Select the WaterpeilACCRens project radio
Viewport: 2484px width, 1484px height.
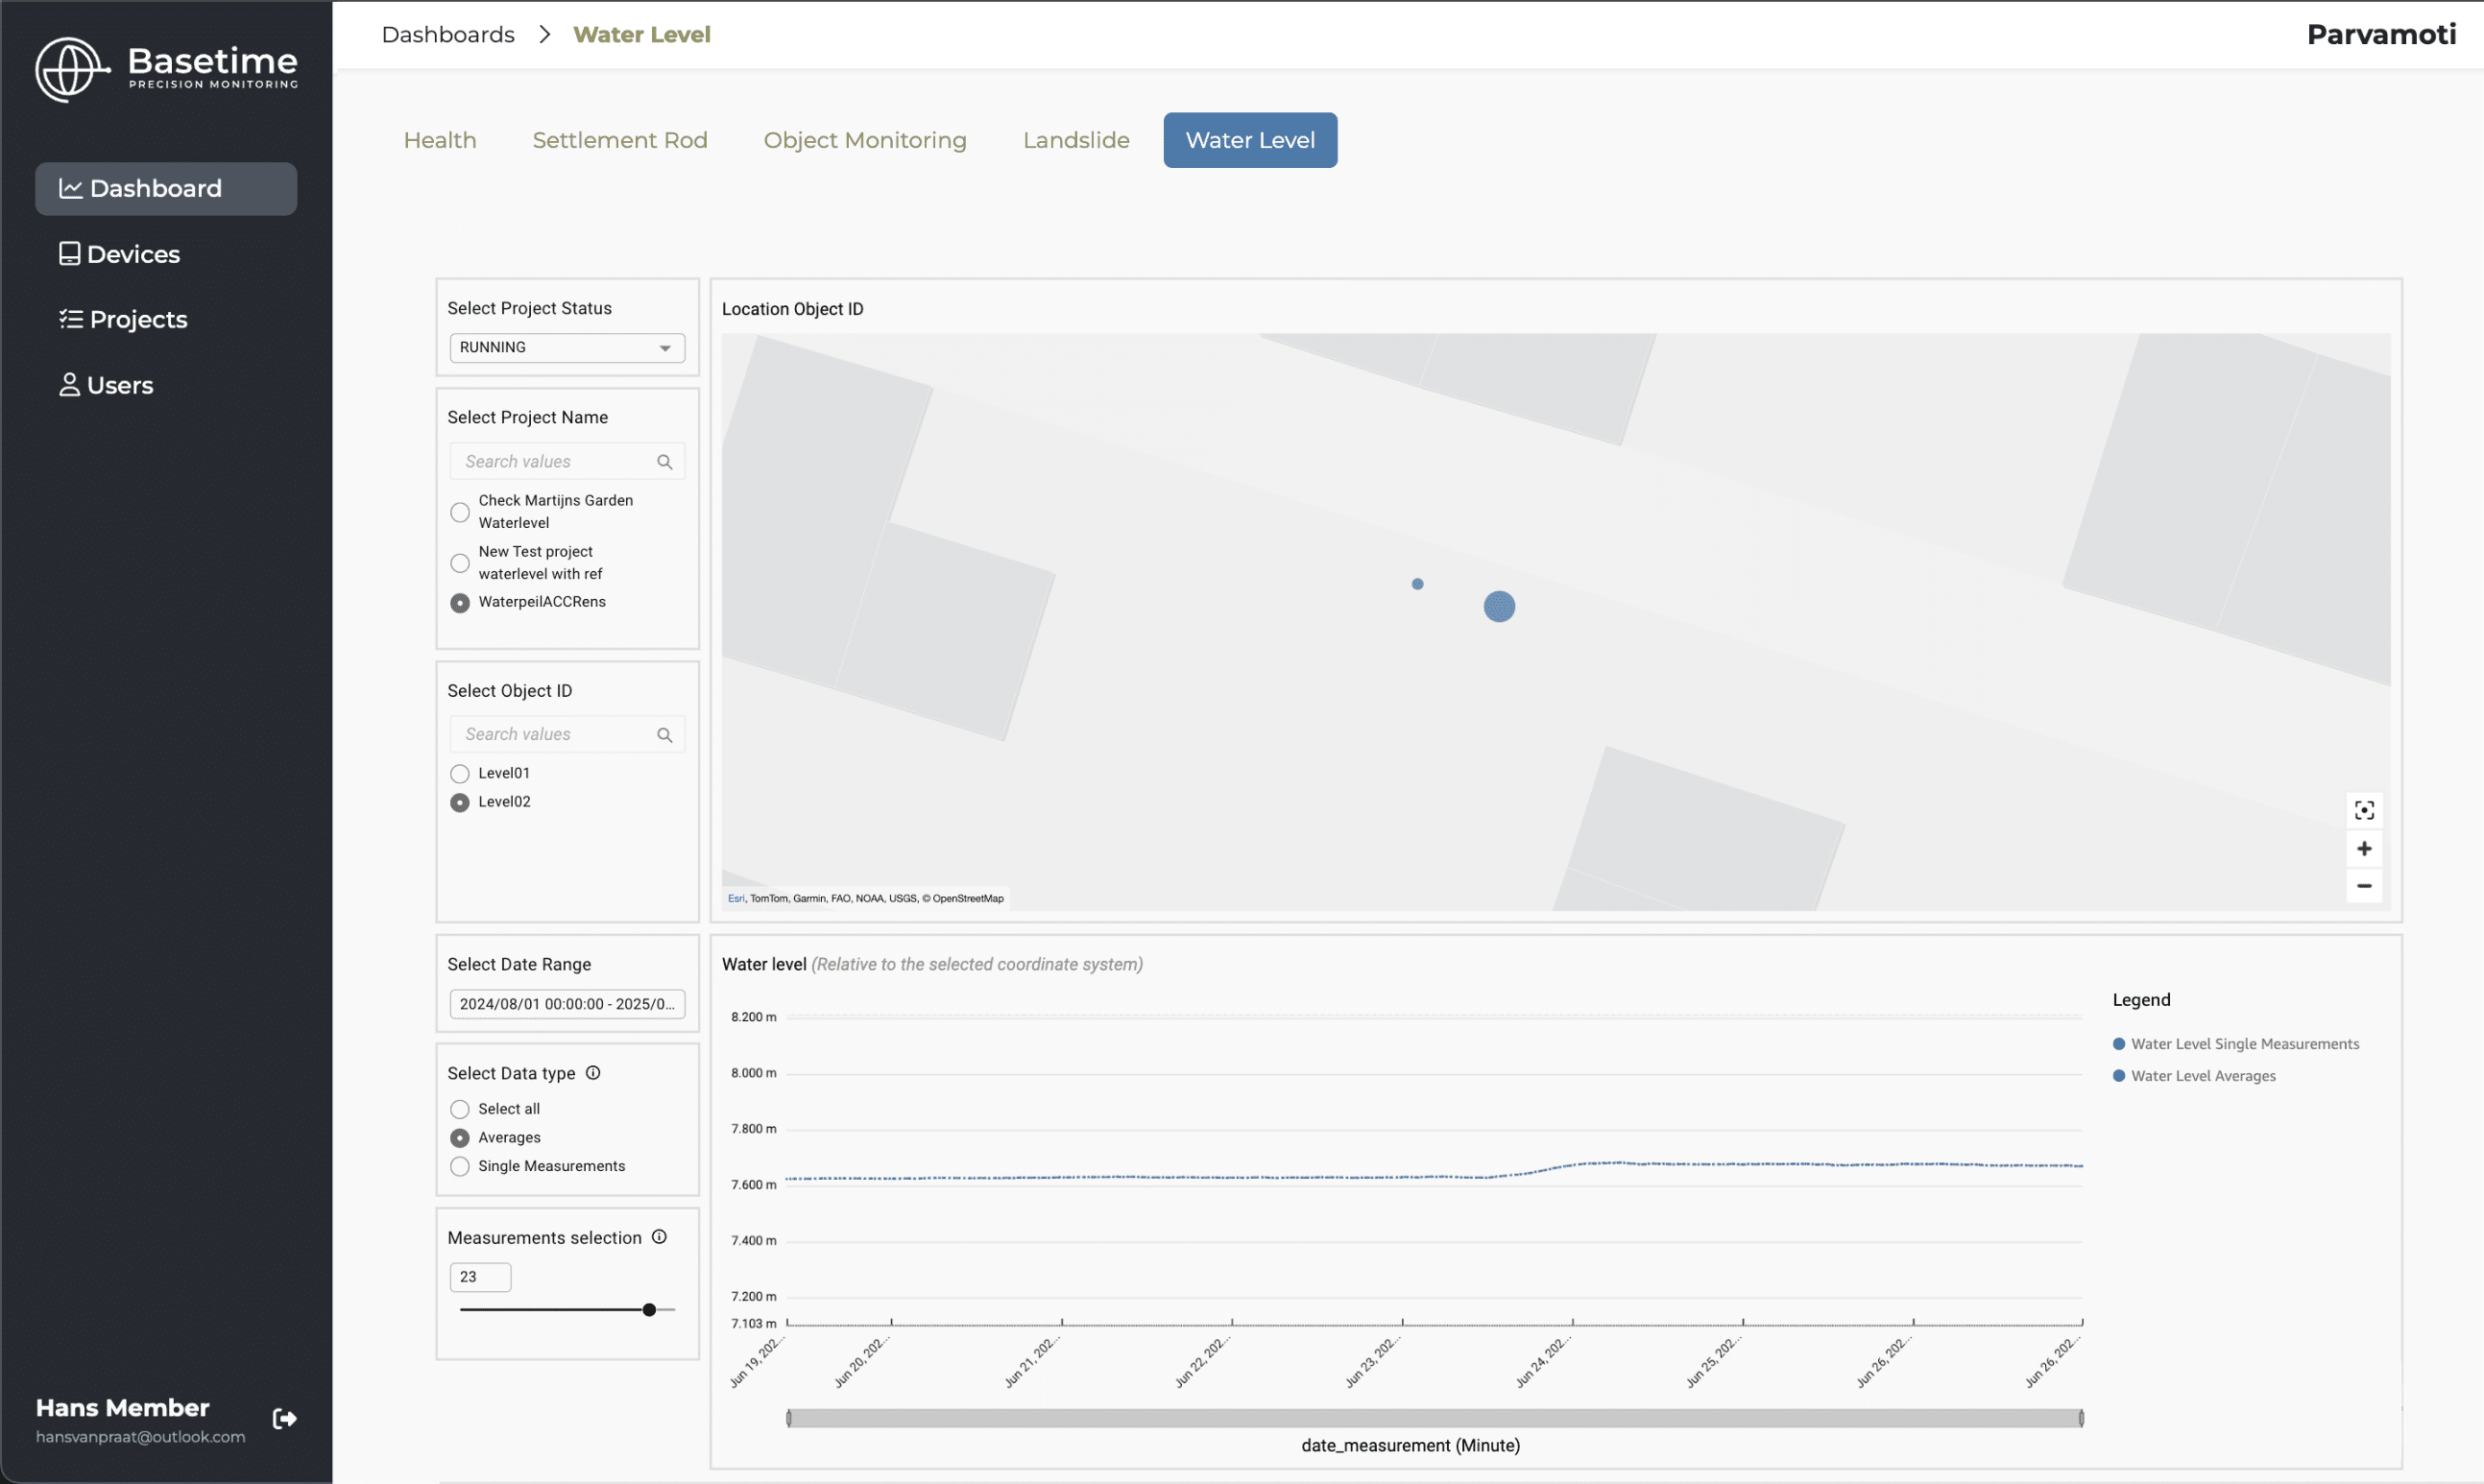[460, 603]
